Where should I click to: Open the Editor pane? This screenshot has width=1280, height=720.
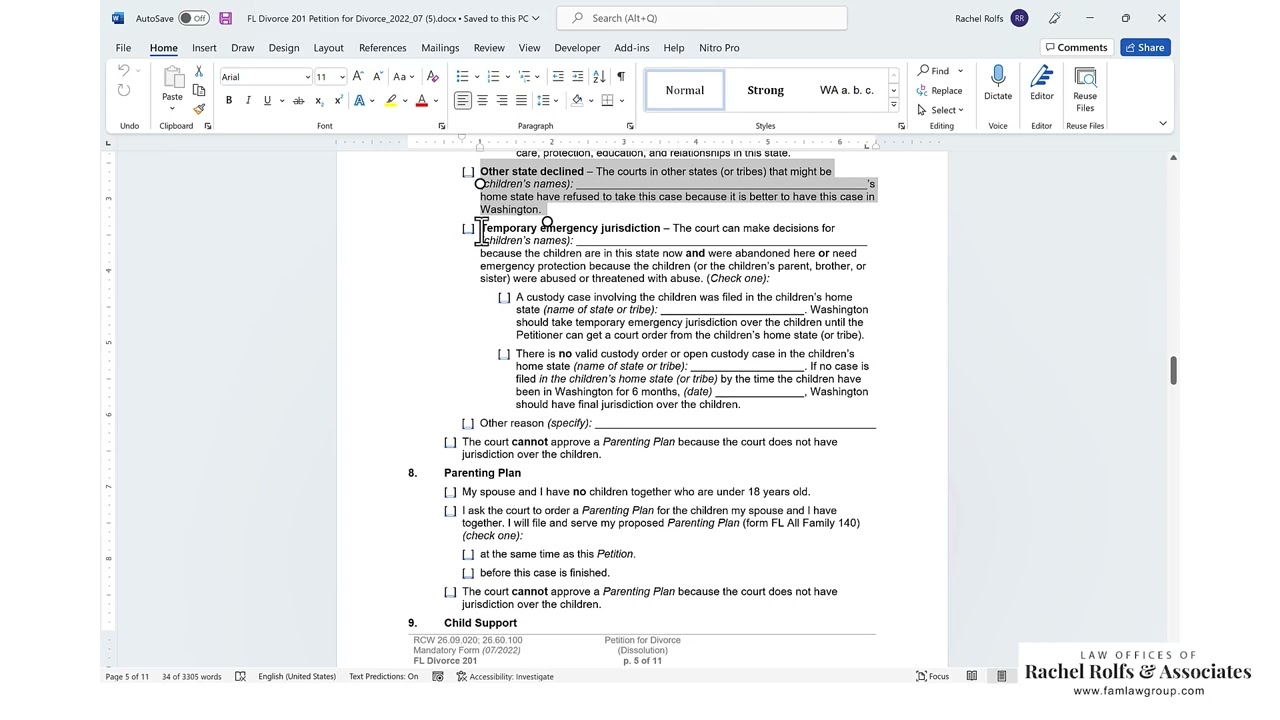pos(1042,84)
